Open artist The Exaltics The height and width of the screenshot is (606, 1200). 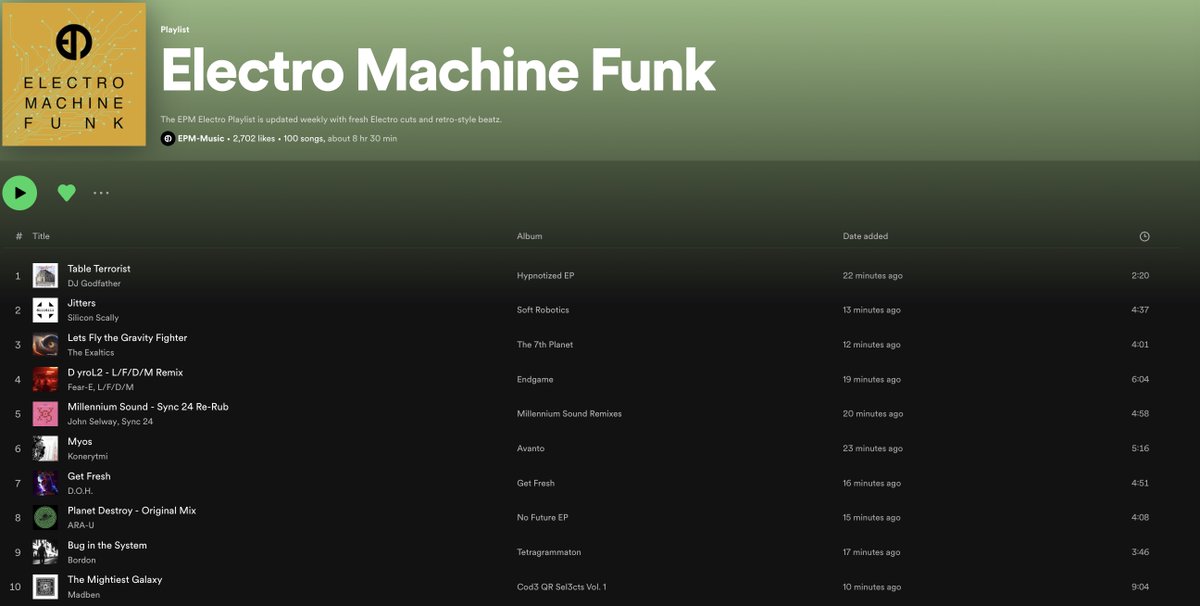click(91, 352)
